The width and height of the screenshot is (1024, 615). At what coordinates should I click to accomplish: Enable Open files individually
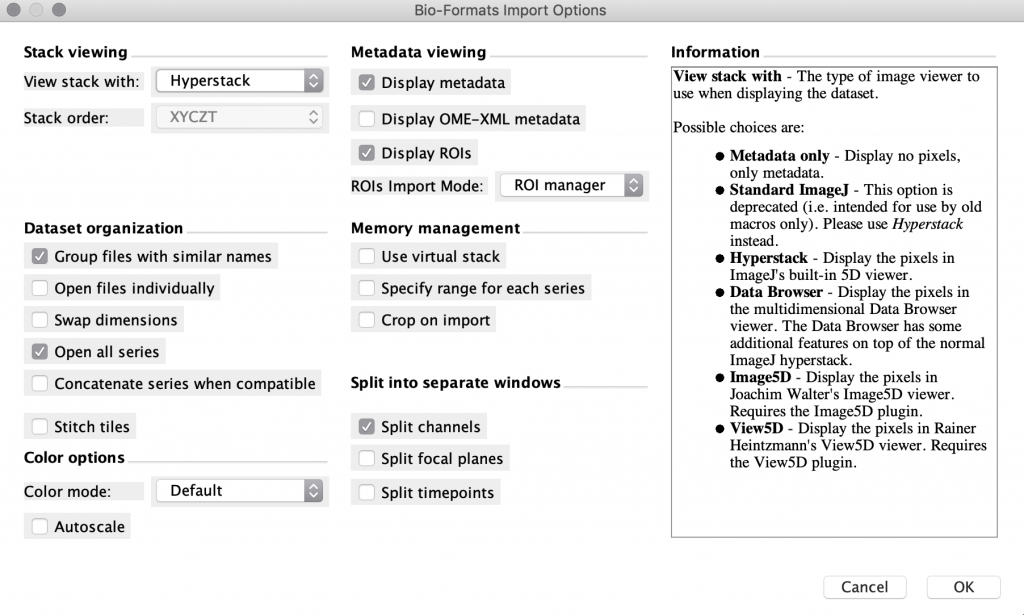pyautogui.click(x=40, y=288)
